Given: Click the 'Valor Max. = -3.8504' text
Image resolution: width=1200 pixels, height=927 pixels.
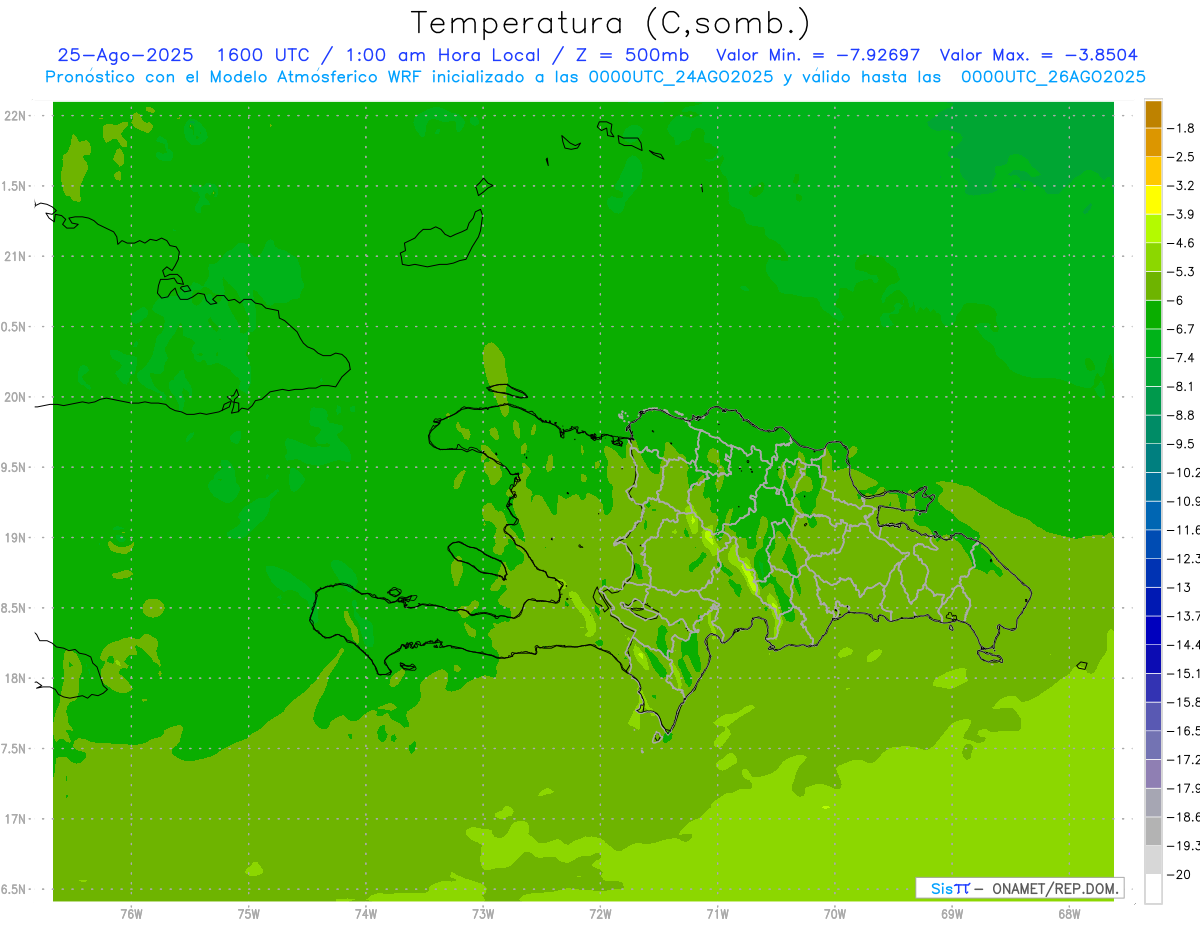Looking at the screenshot, I should pos(1039,55).
